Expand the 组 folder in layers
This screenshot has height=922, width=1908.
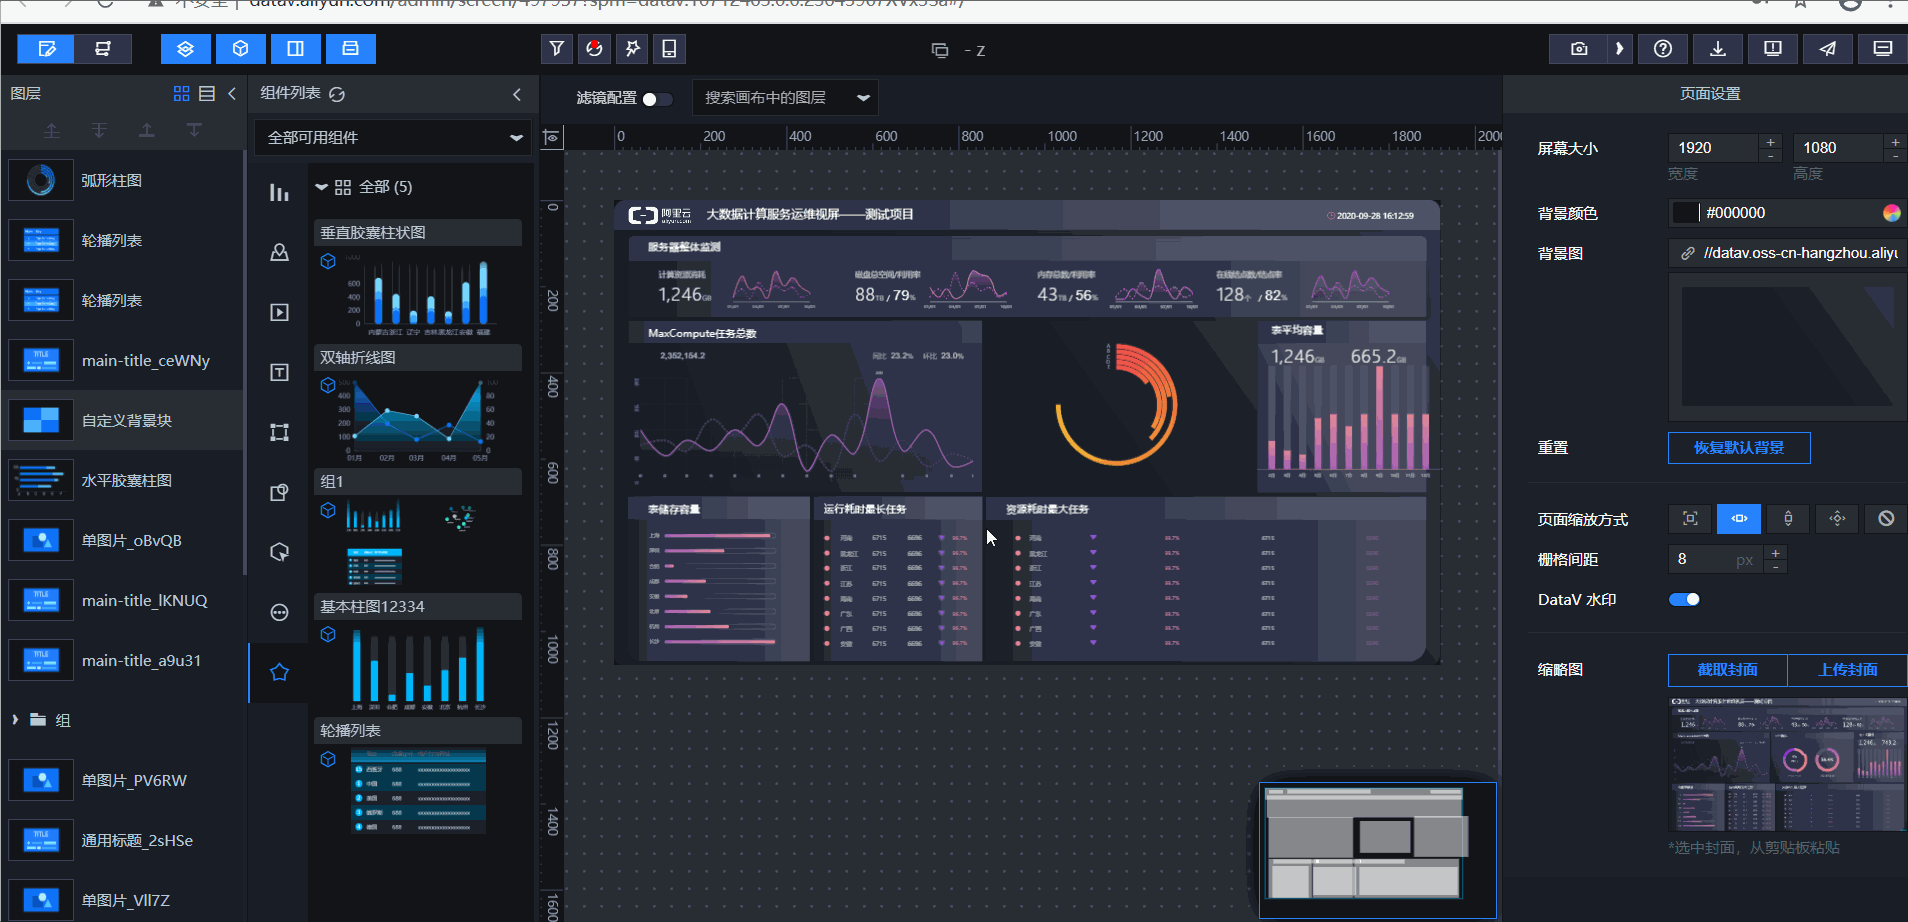coord(15,720)
